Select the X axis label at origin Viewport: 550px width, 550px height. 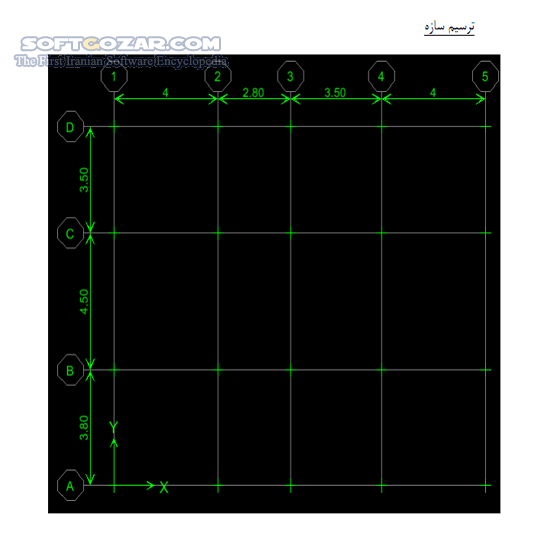[x=164, y=488]
